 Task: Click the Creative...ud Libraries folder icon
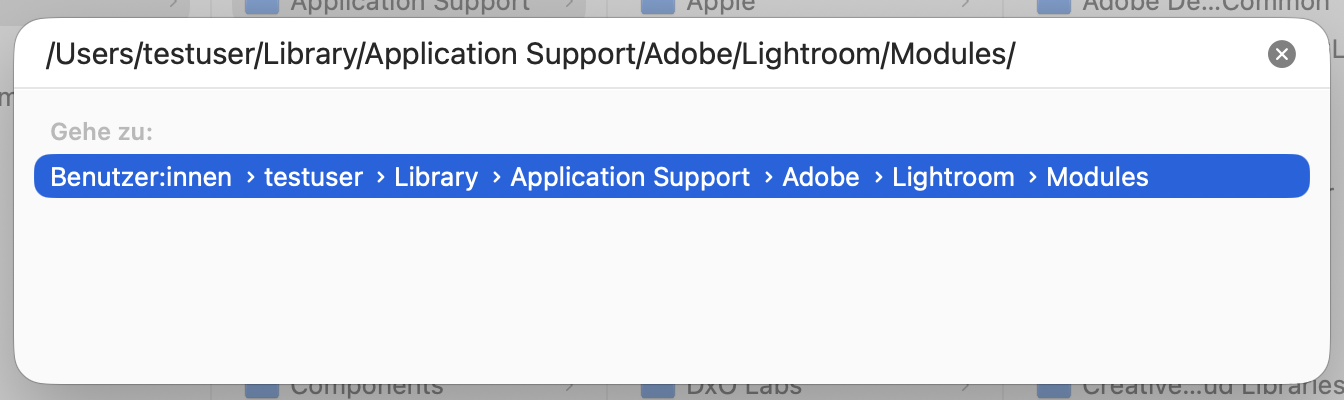[x=1053, y=389]
